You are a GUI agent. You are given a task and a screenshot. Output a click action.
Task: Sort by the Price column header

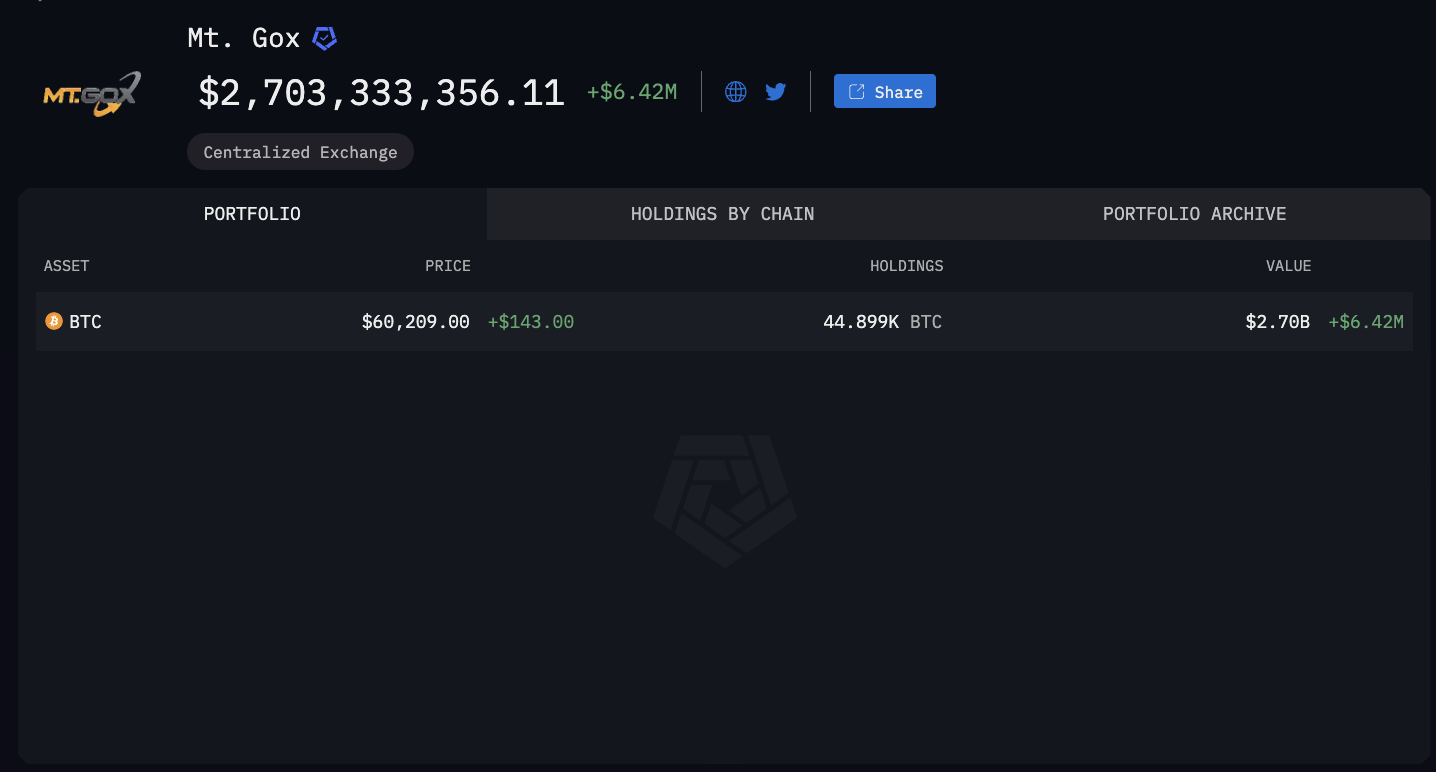click(x=447, y=266)
